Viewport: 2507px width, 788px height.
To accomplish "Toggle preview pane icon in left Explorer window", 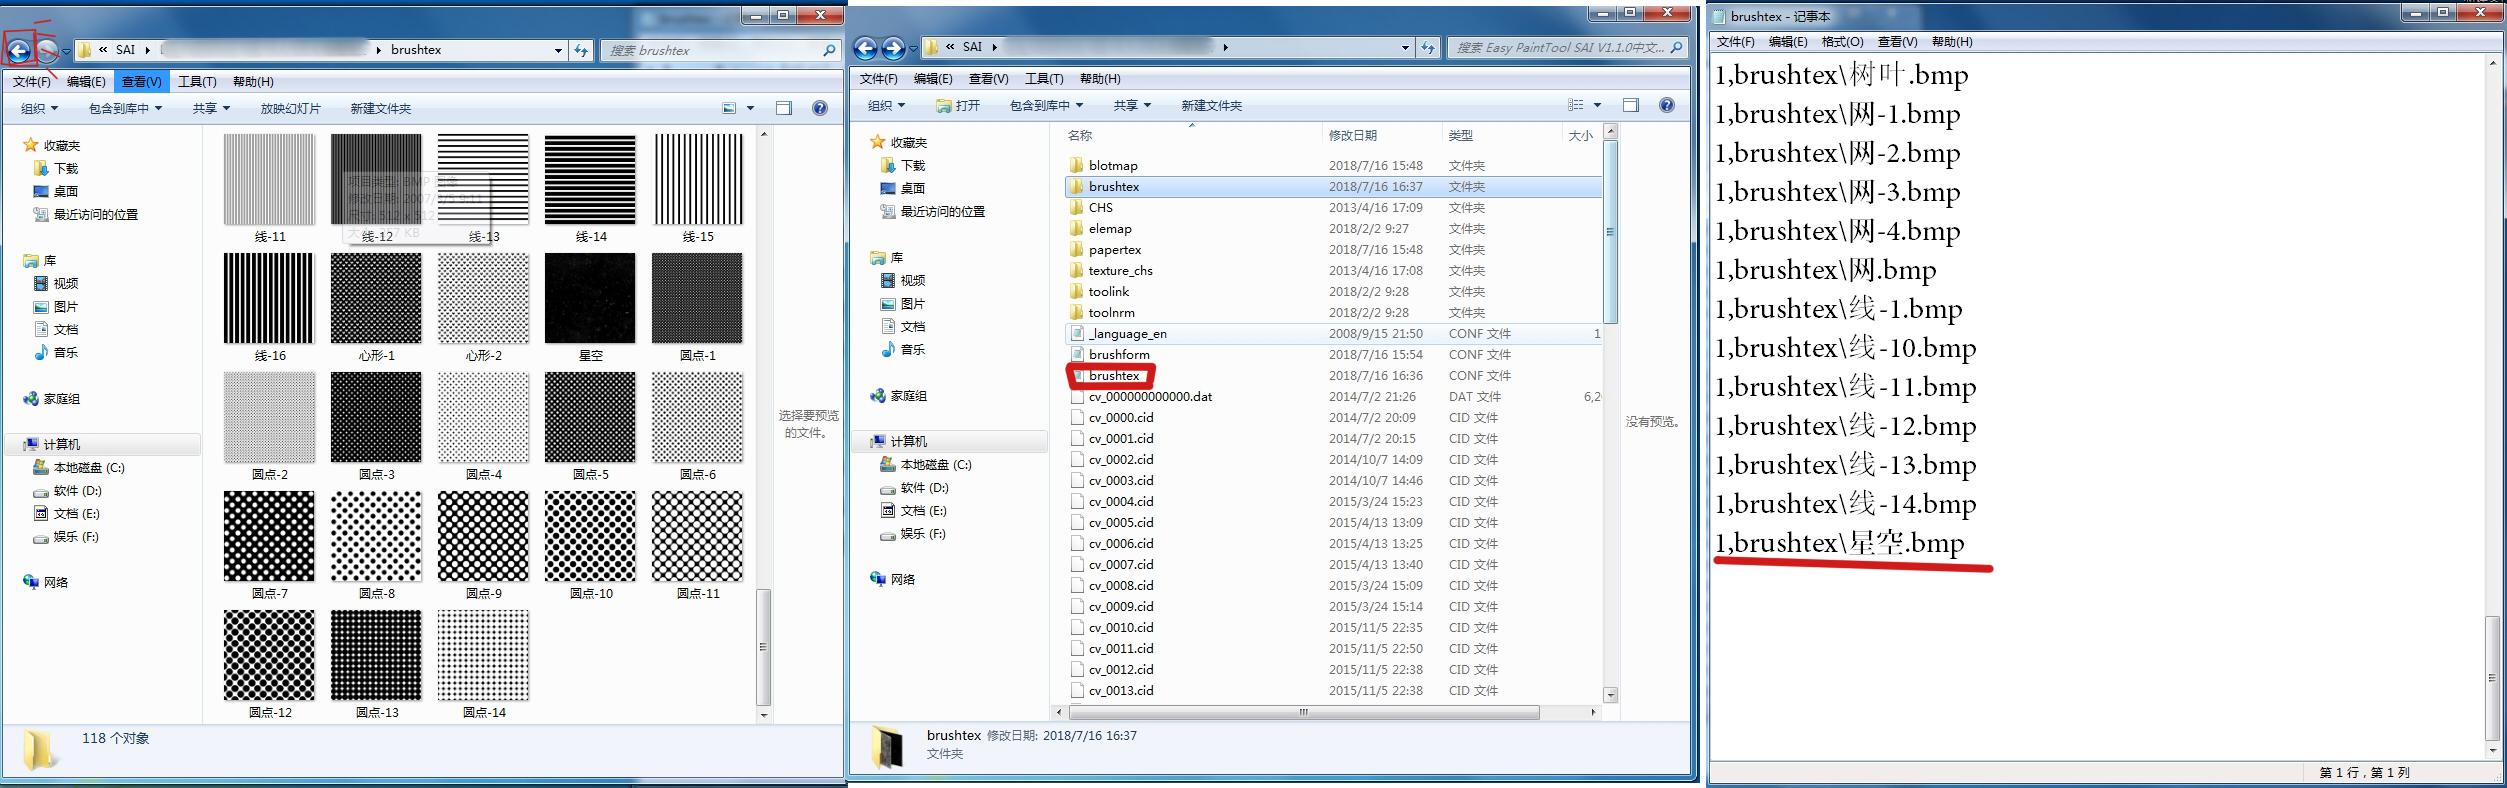I will point(784,108).
